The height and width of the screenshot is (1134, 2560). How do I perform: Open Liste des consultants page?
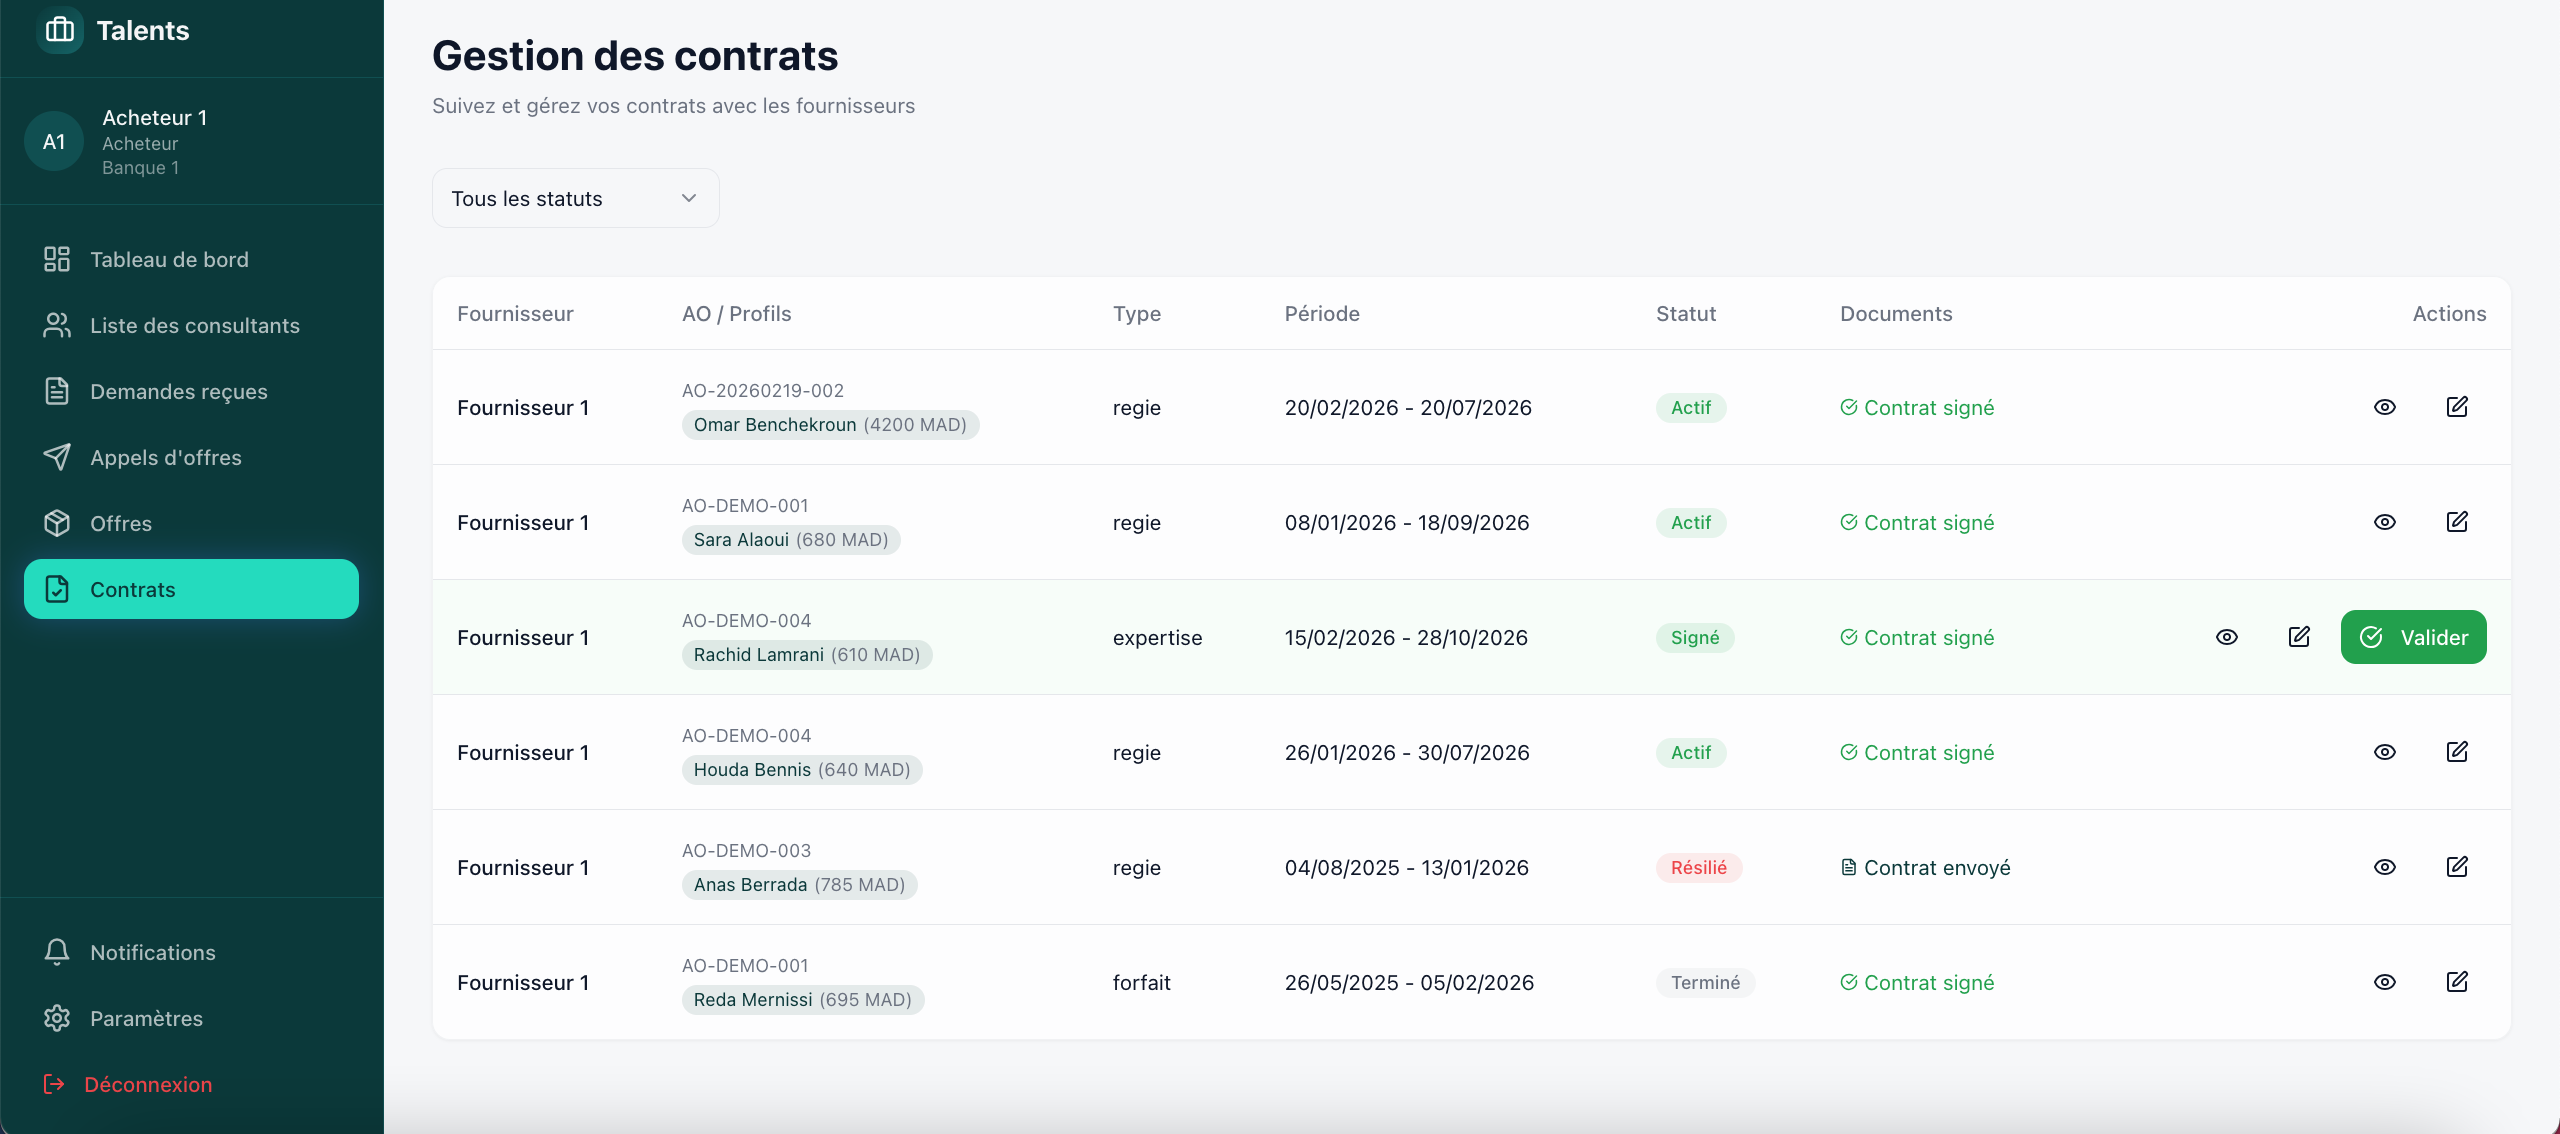[x=194, y=325]
